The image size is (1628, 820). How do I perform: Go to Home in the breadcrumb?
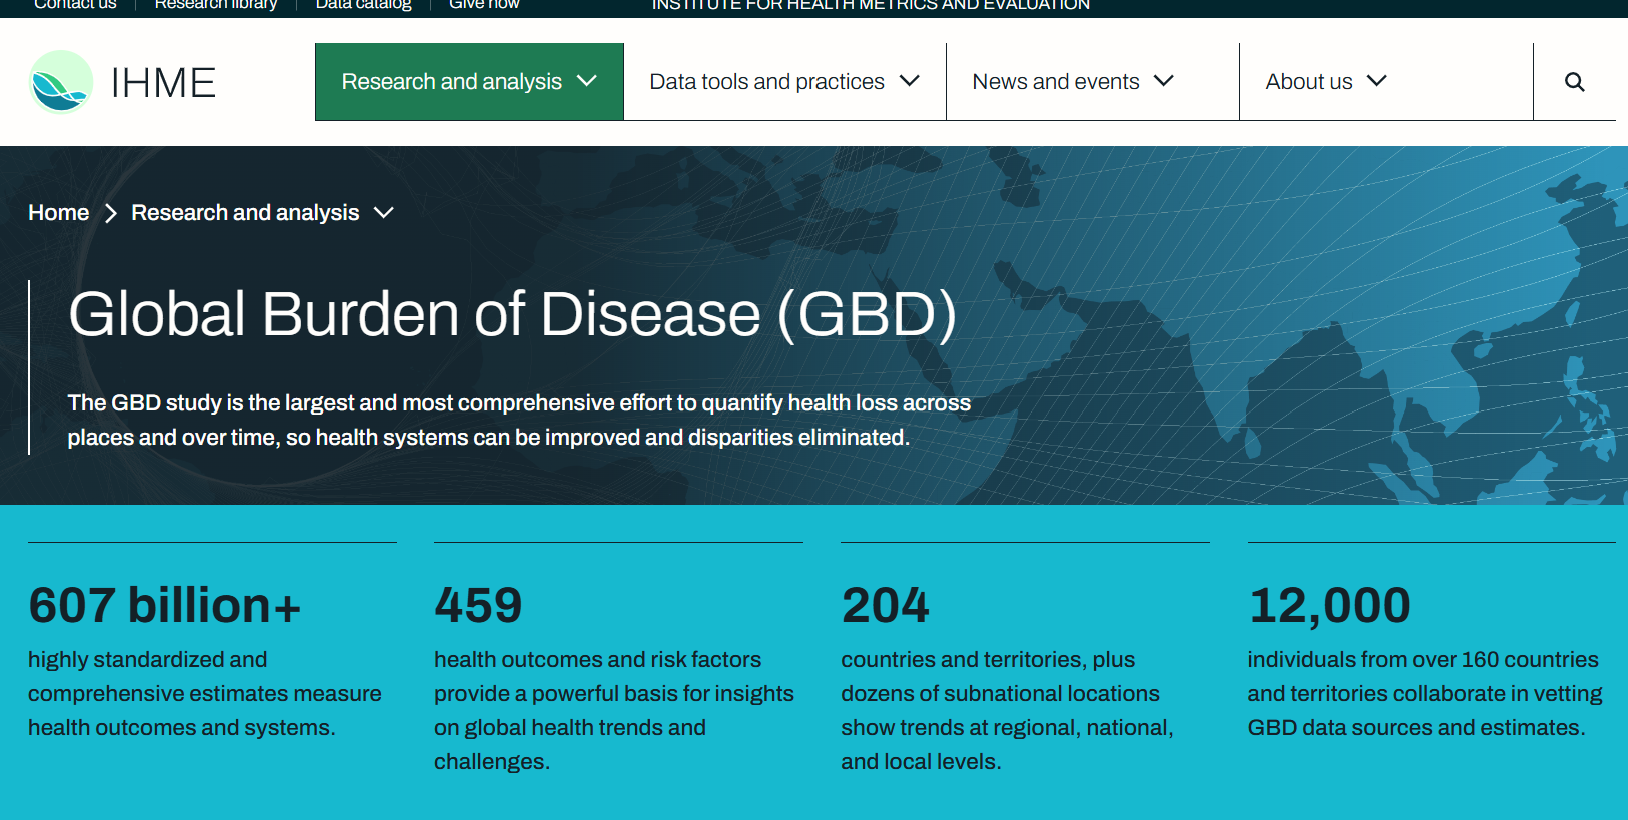click(58, 213)
